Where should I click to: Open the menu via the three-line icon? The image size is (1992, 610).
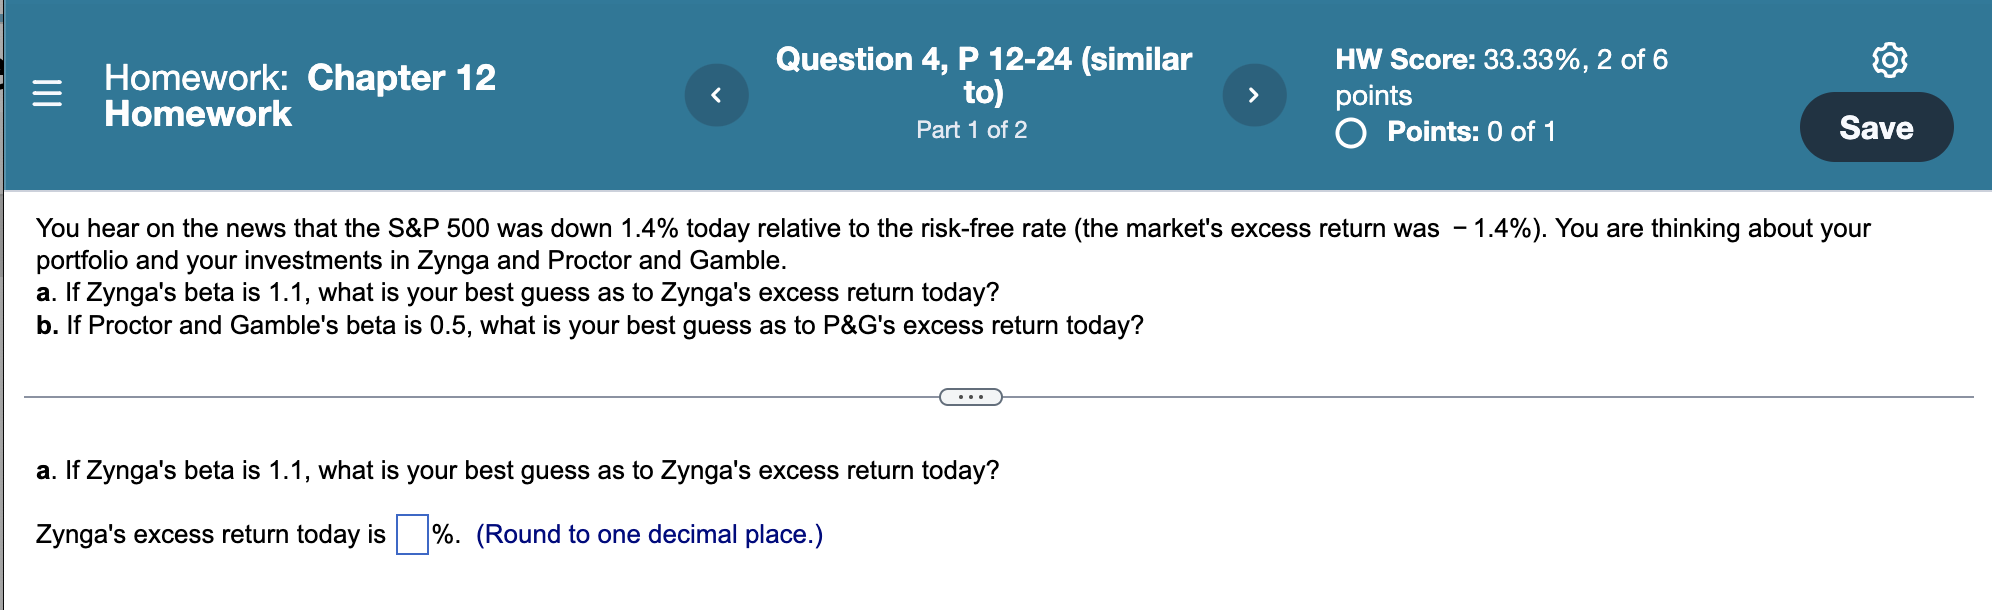[45, 95]
